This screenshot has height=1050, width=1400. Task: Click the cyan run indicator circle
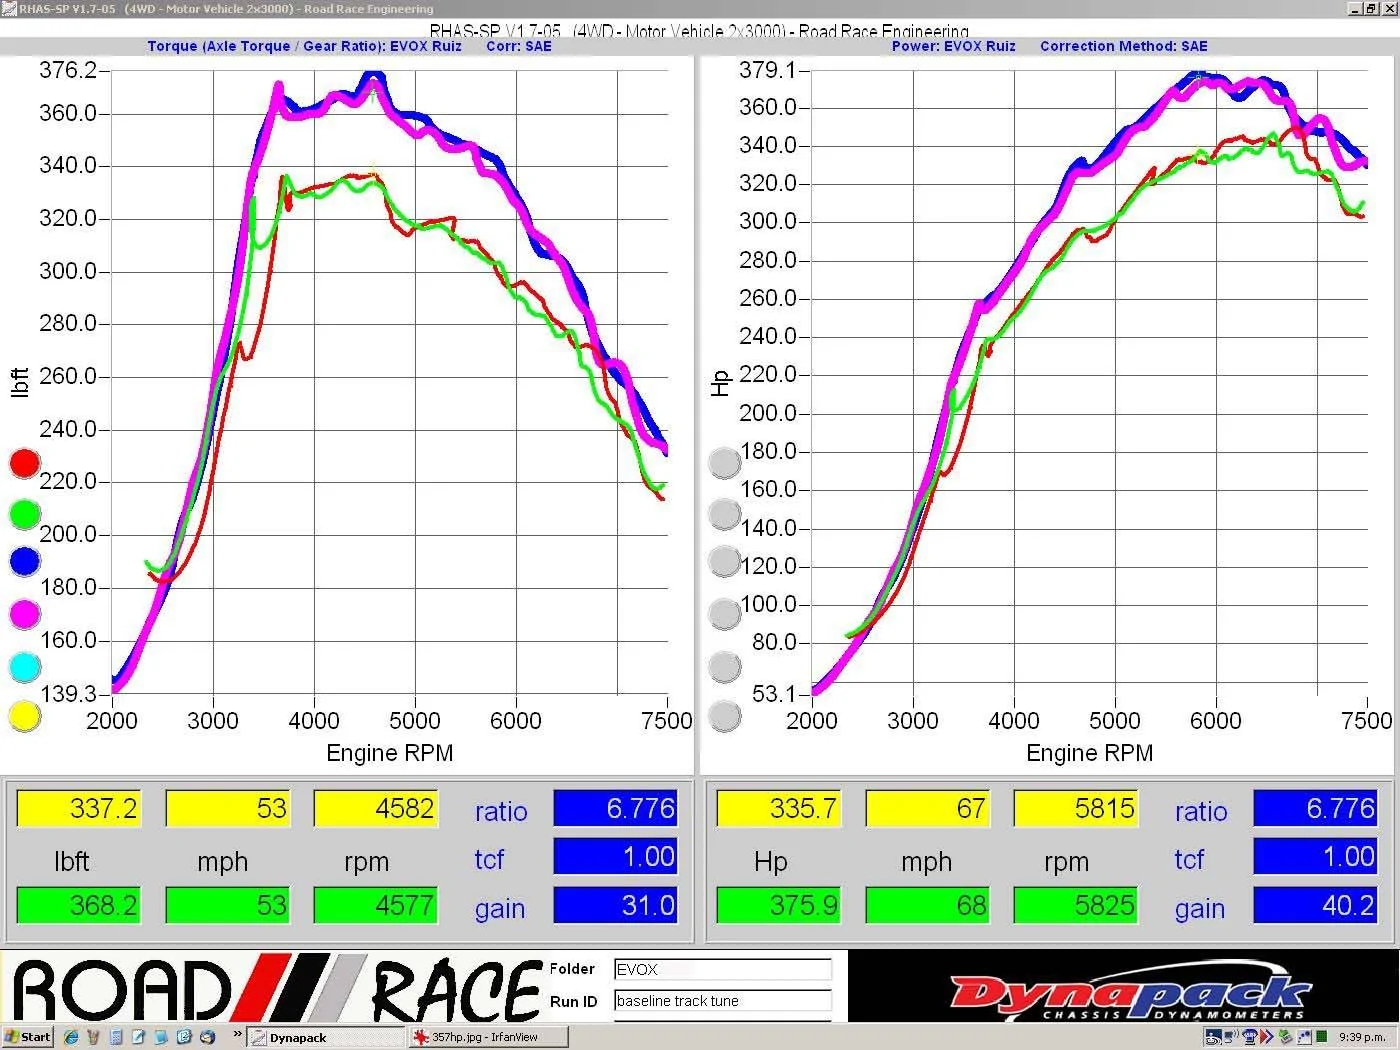pyautogui.click(x=24, y=666)
